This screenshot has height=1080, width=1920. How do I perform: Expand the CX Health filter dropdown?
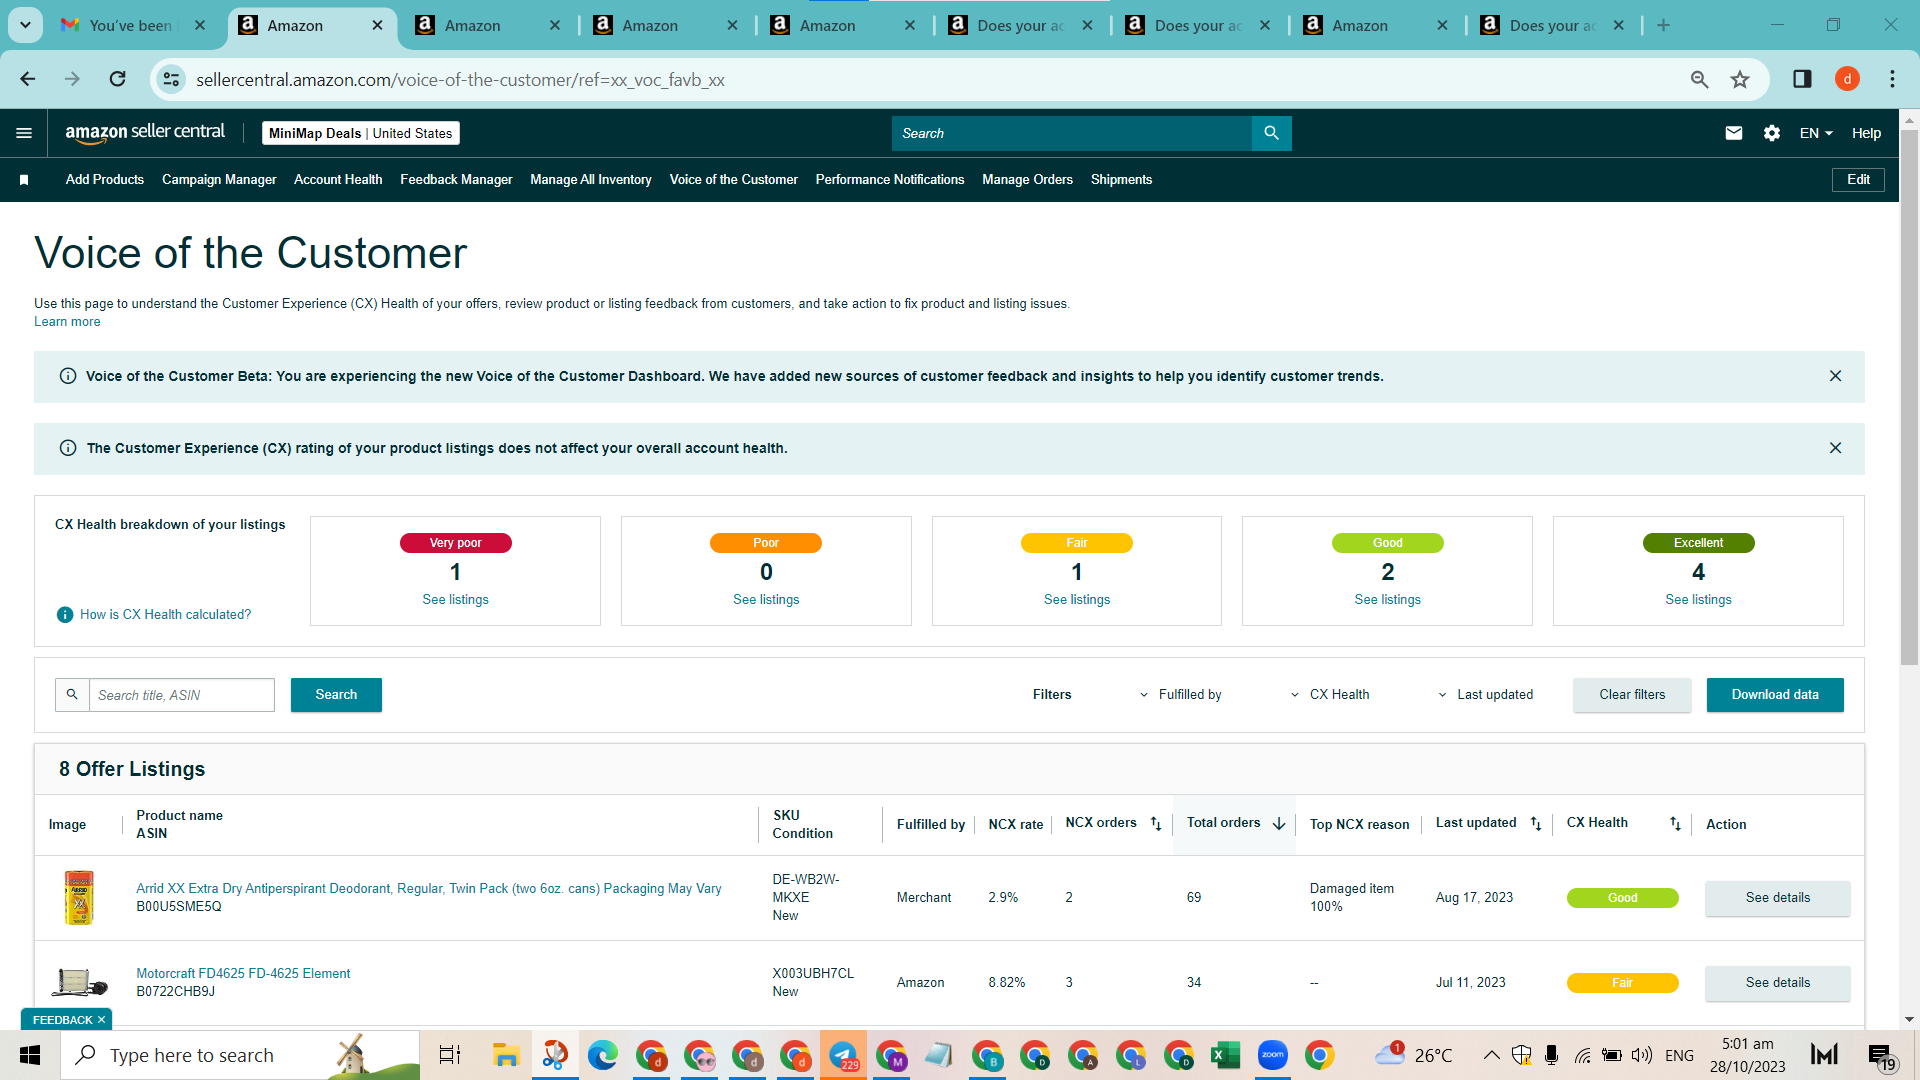pyautogui.click(x=1330, y=695)
